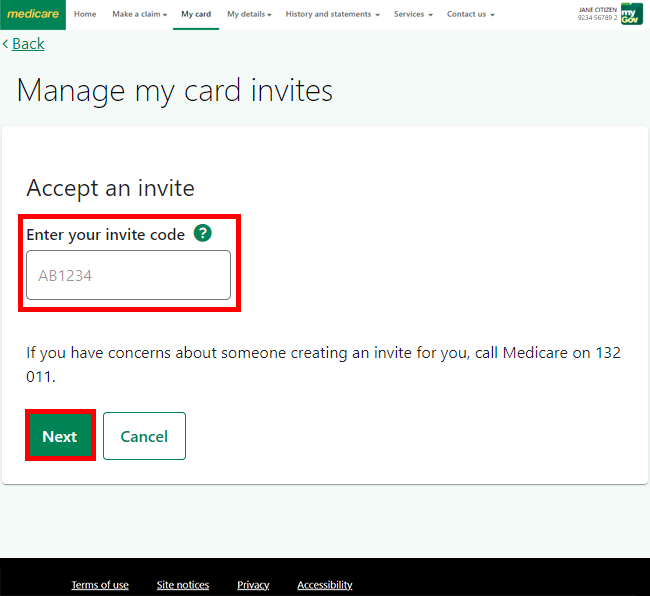Open History and statements dropdown menu

tap(332, 15)
